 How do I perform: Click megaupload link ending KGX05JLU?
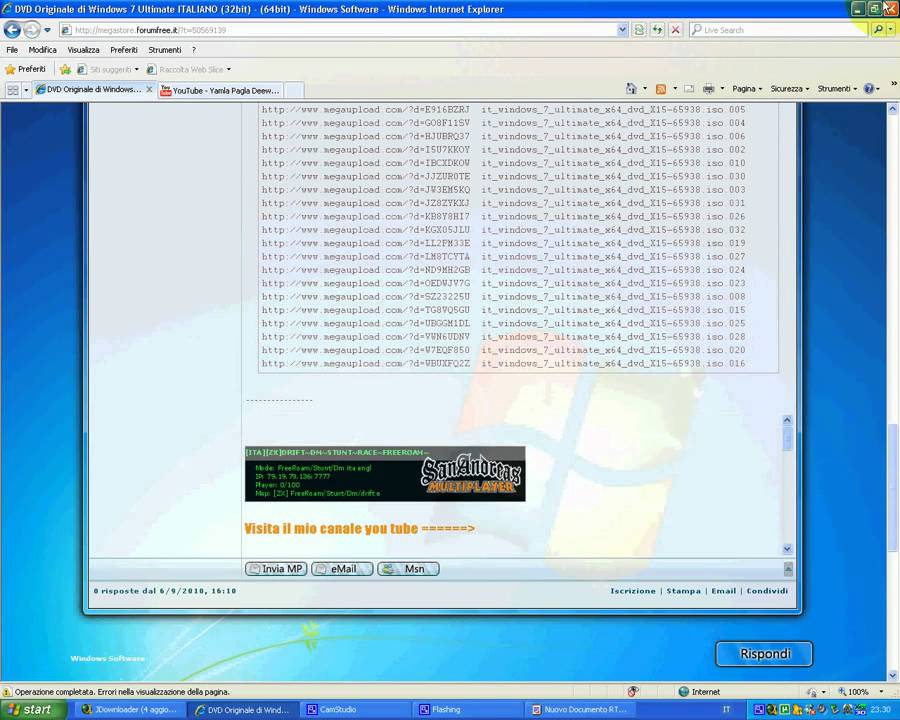click(x=366, y=230)
